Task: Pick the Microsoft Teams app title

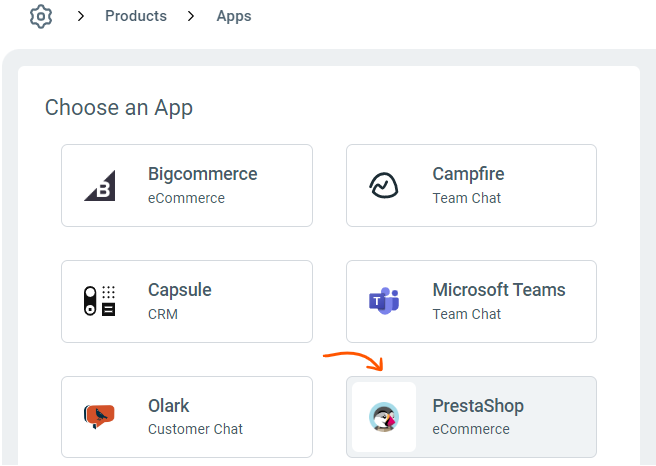Action: pyautogui.click(x=499, y=290)
